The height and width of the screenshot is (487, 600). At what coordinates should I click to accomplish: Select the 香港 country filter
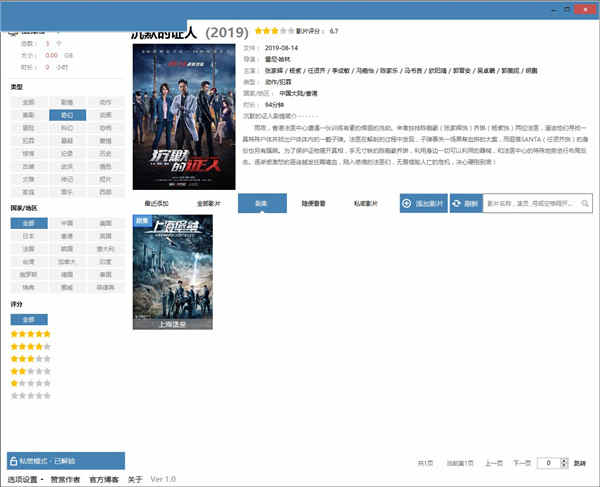[x=67, y=236]
